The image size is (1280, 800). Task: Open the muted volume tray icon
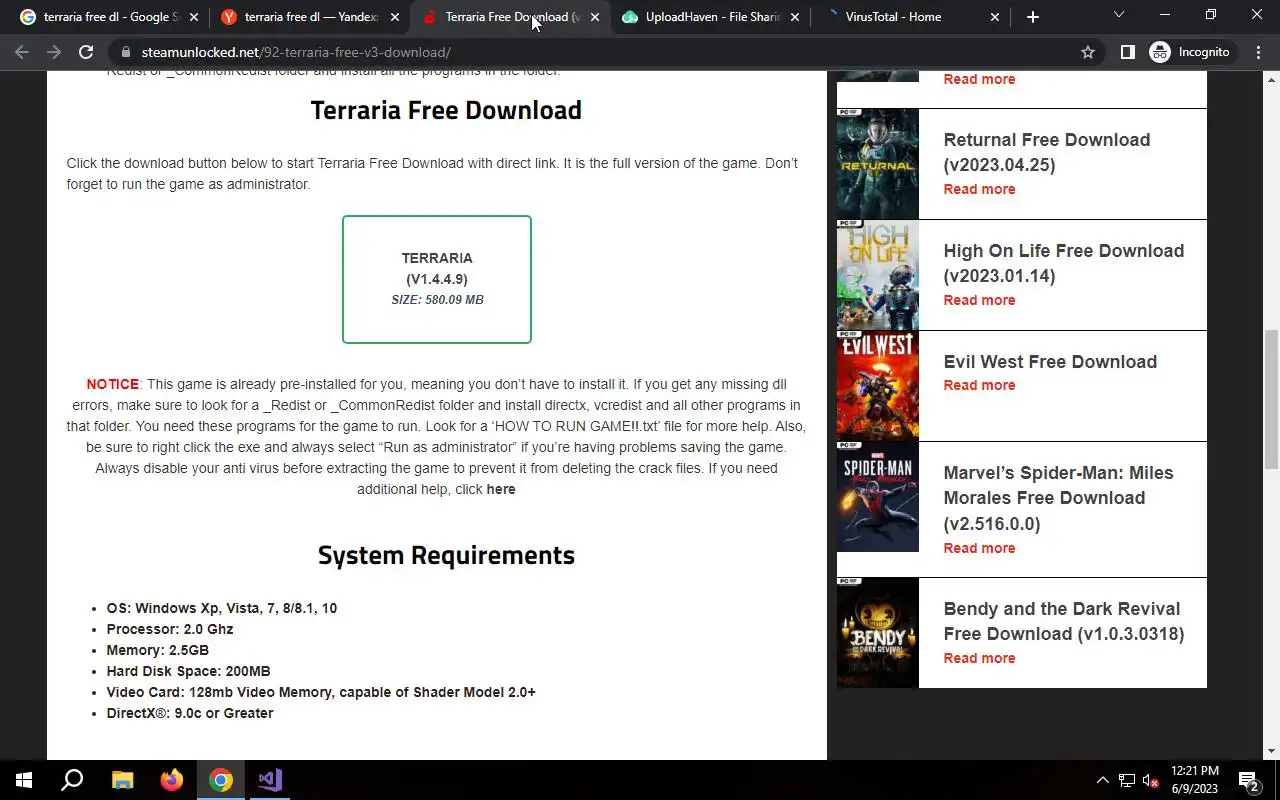1151,780
